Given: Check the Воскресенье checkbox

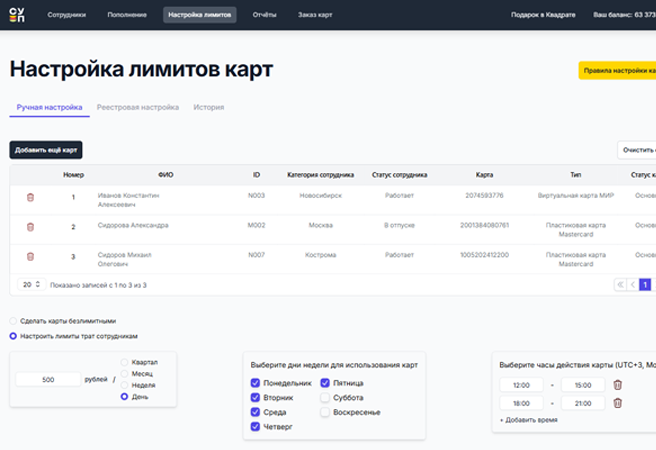Looking at the screenshot, I should (325, 412).
